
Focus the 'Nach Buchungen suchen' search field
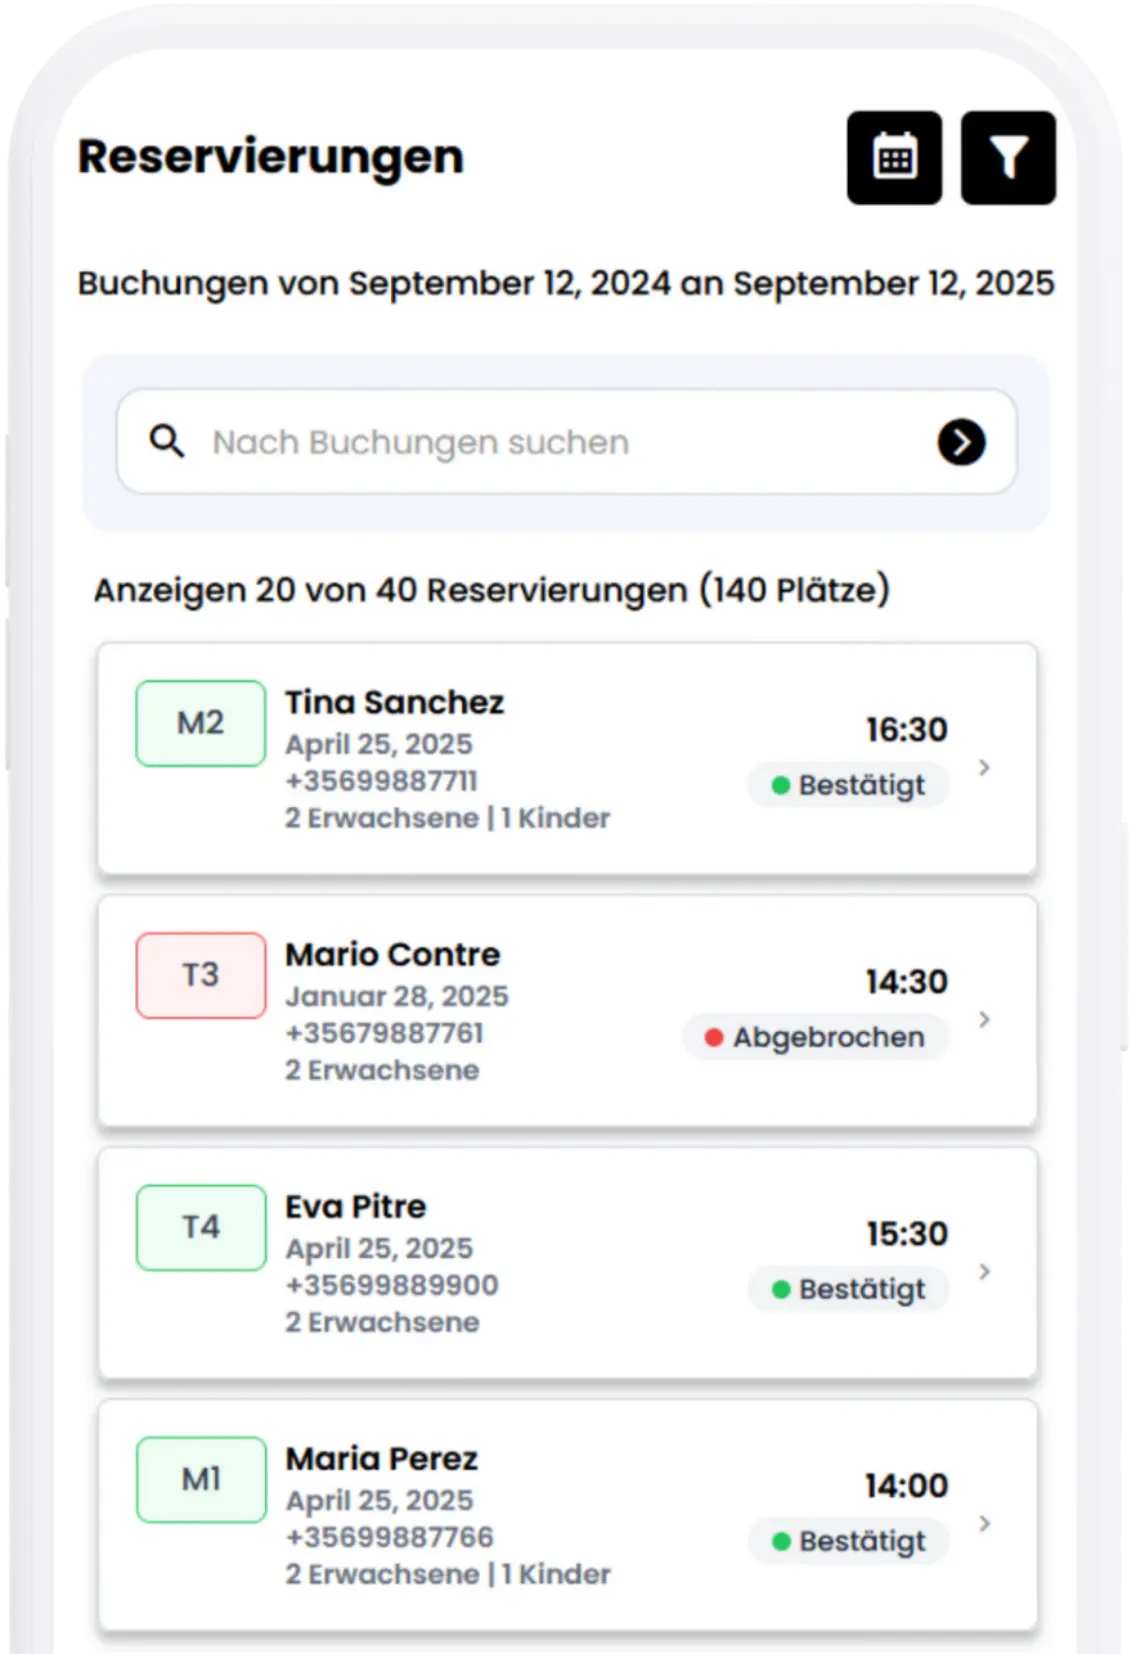pyautogui.click(x=566, y=442)
